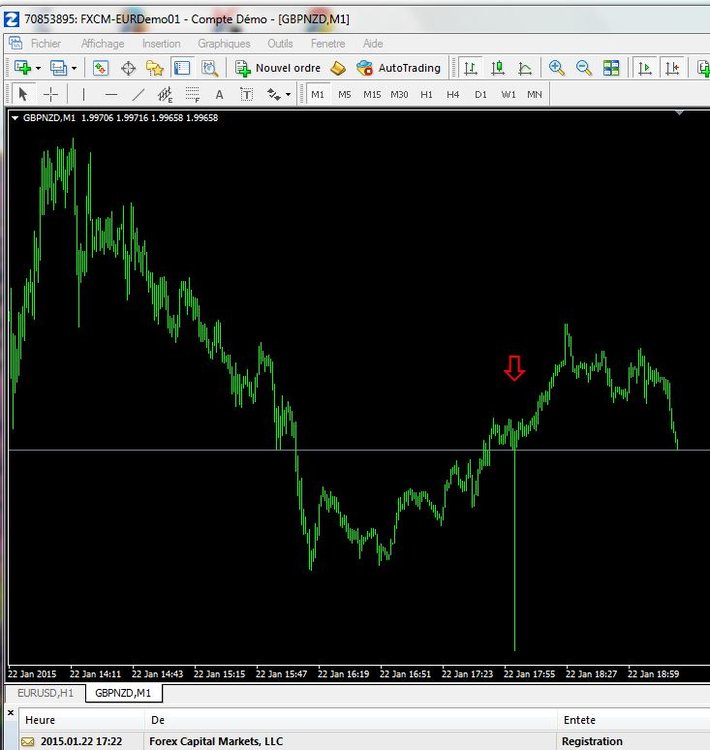Expand the Profiles dropdown arrow
The image size is (710, 750).
click(x=74, y=68)
